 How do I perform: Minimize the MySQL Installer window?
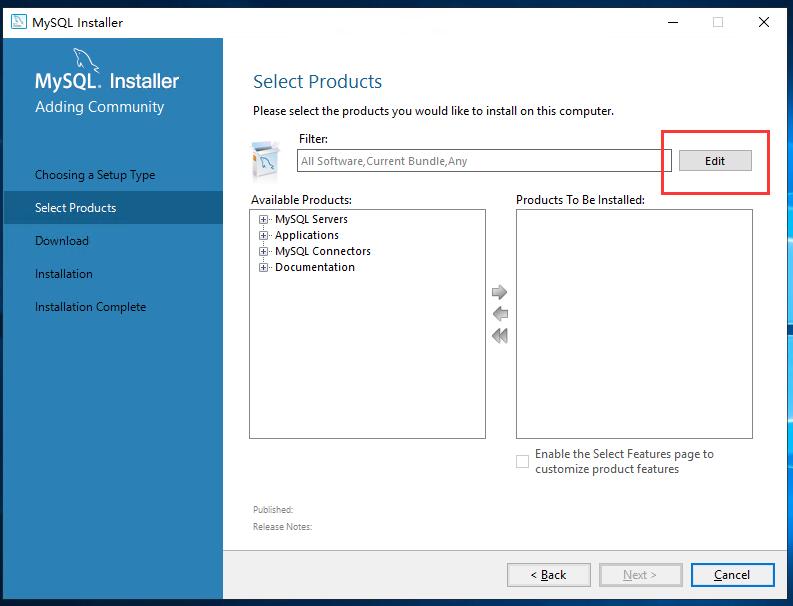click(673, 22)
